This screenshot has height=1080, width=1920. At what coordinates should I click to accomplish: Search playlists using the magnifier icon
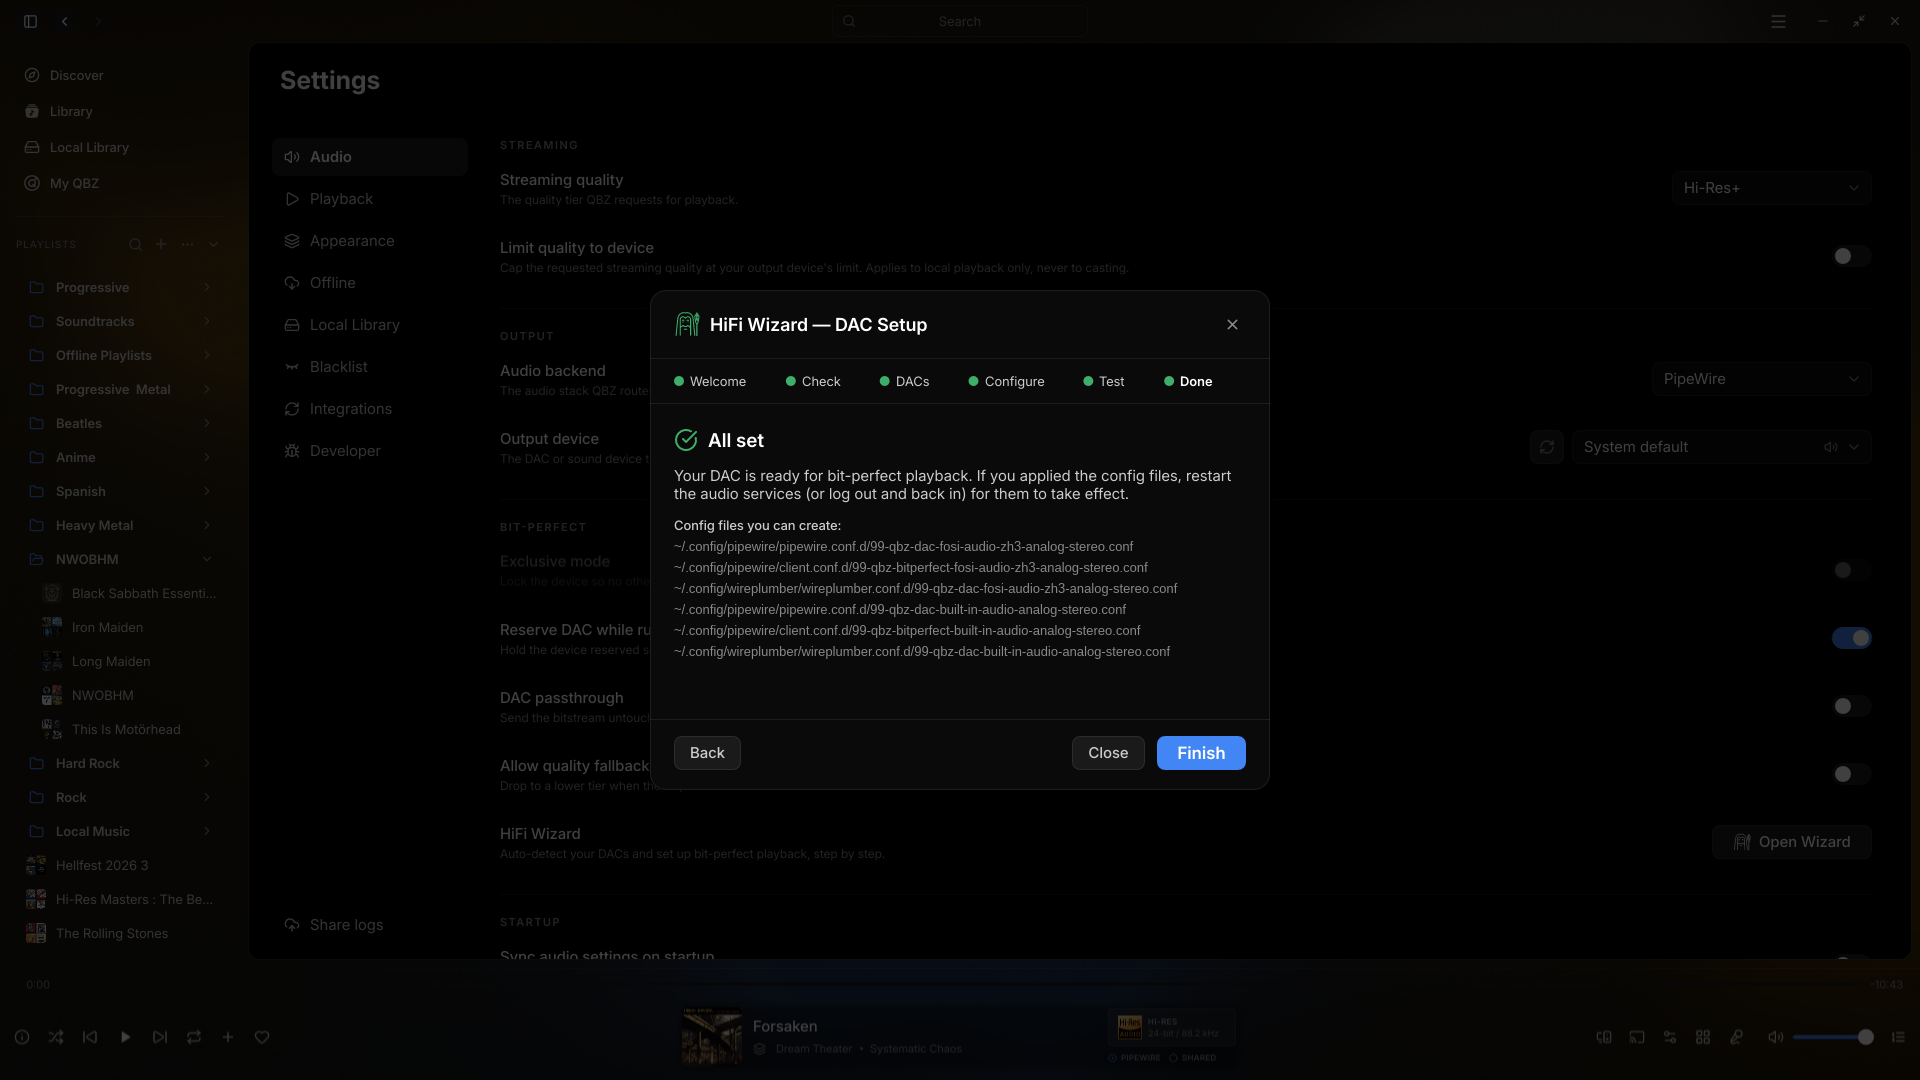(x=135, y=244)
